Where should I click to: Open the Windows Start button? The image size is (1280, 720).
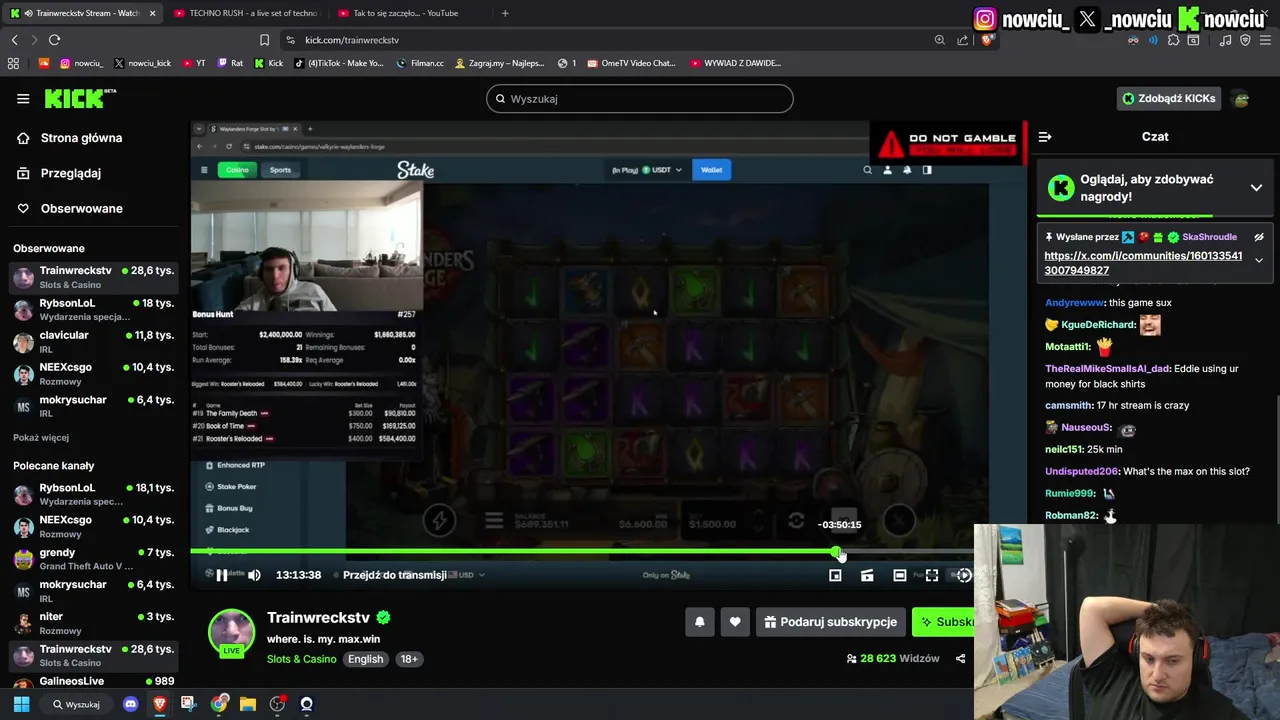[x=21, y=704]
